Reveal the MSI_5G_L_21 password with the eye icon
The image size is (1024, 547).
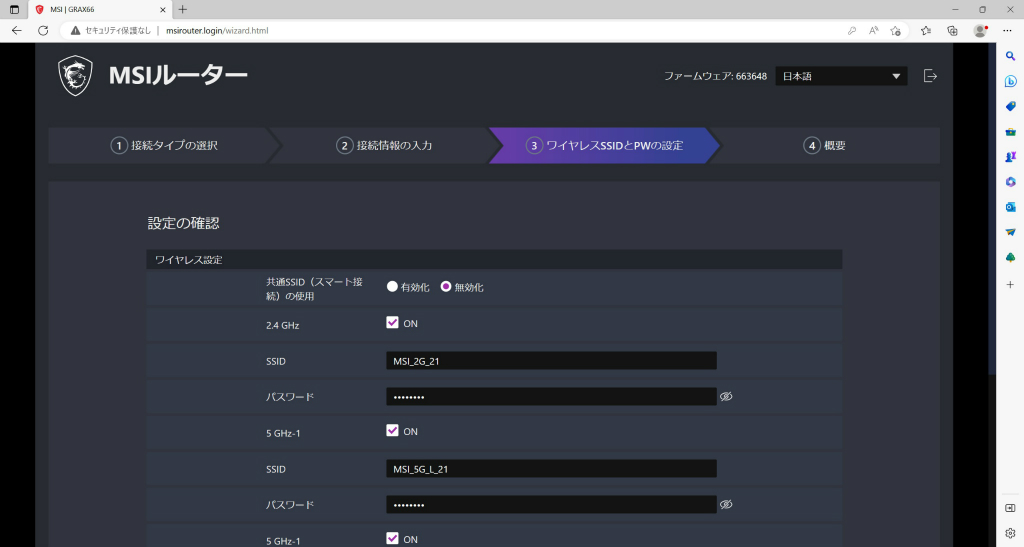pos(726,504)
